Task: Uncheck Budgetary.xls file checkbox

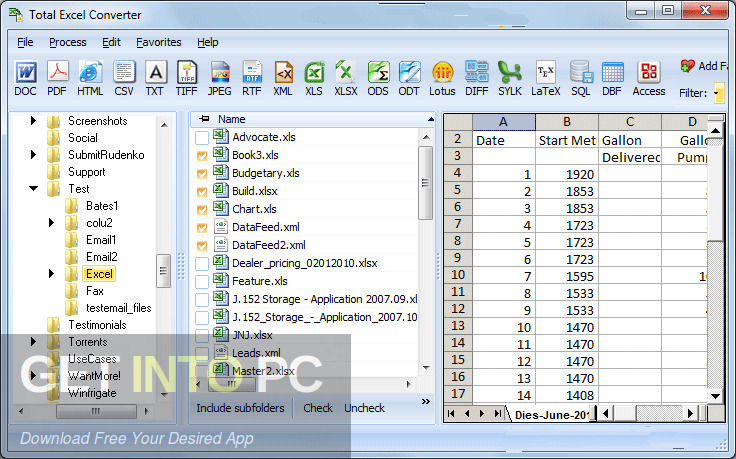Action: click(202, 174)
